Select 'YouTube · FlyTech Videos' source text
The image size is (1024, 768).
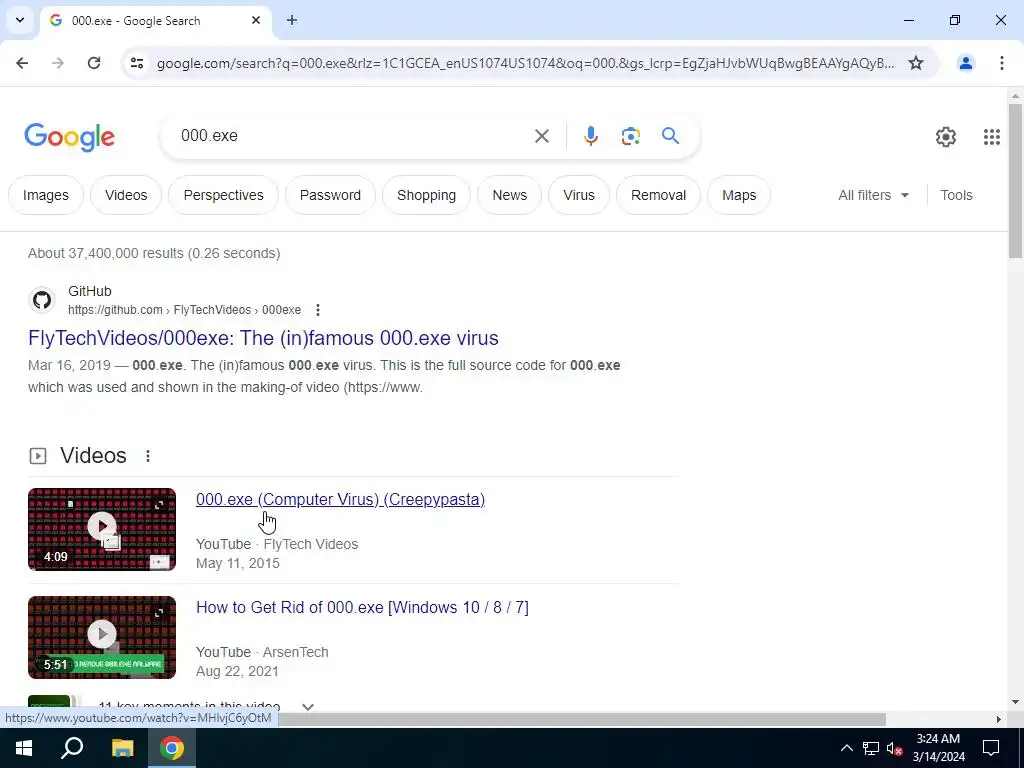tap(277, 544)
